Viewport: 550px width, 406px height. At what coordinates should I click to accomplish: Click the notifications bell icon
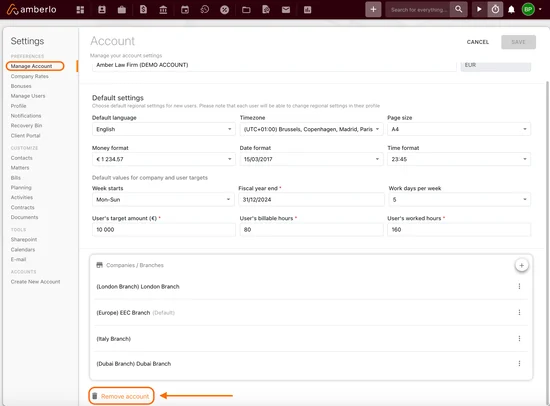point(511,10)
